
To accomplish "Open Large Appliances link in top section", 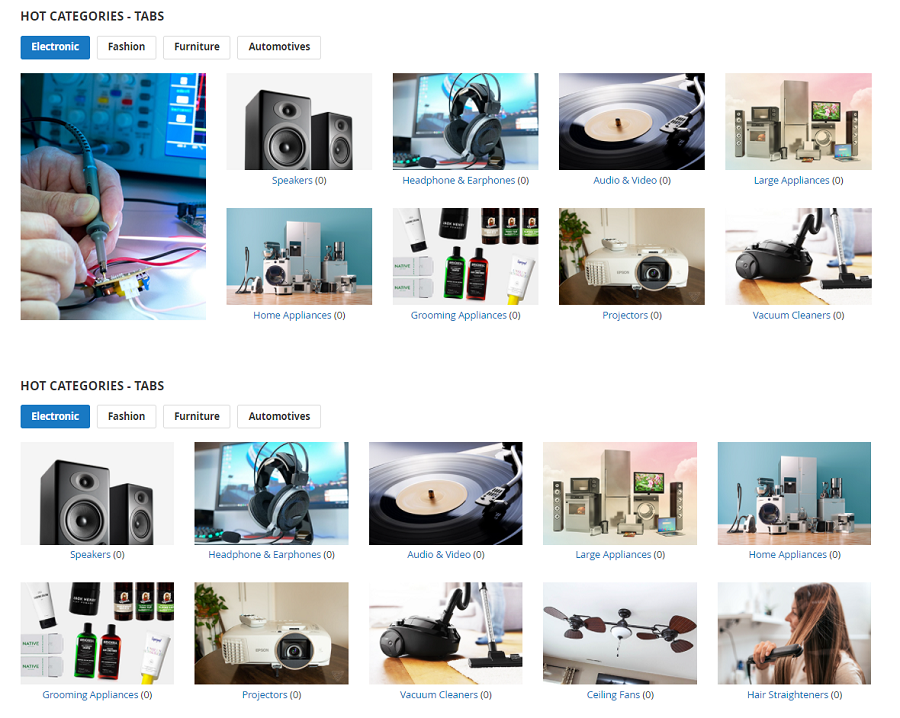I will tap(792, 180).
